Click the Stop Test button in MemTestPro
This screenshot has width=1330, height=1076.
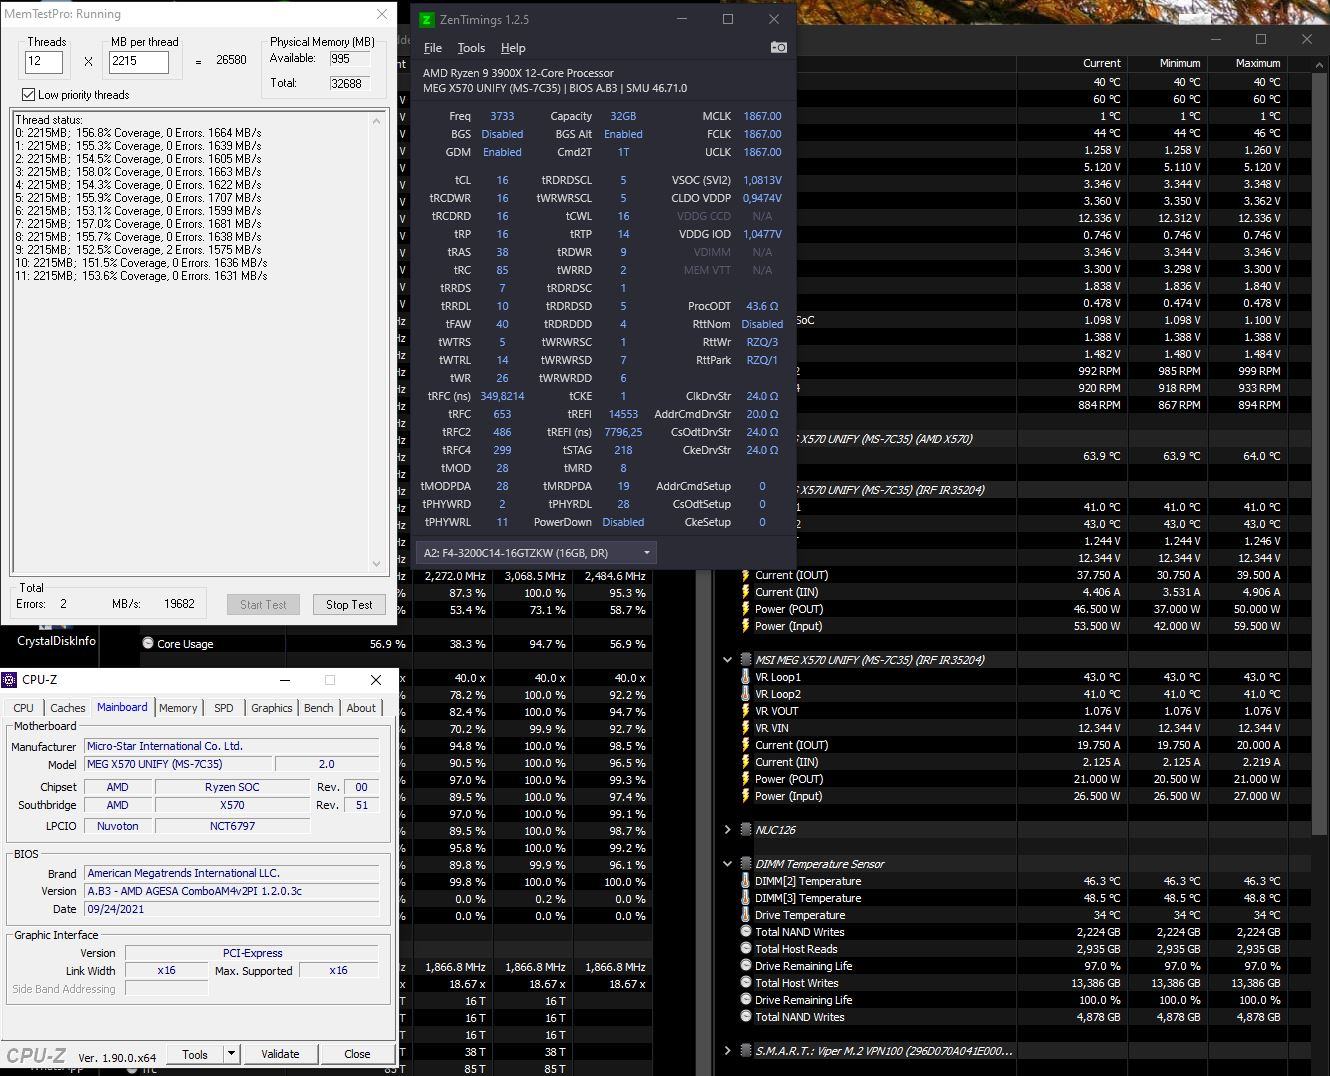coord(349,604)
